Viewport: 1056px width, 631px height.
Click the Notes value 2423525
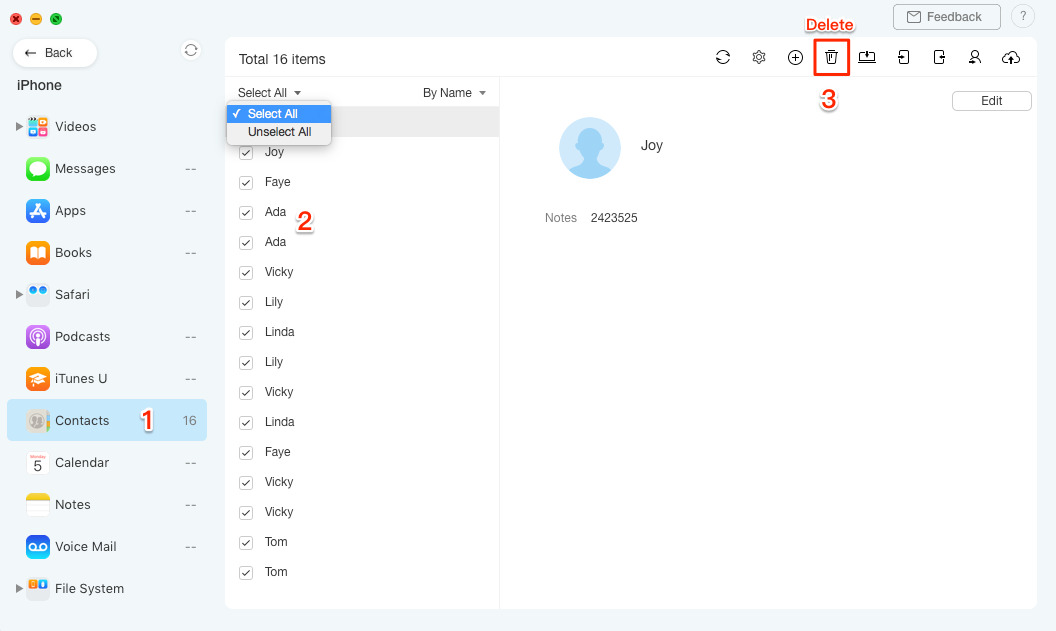click(614, 218)
